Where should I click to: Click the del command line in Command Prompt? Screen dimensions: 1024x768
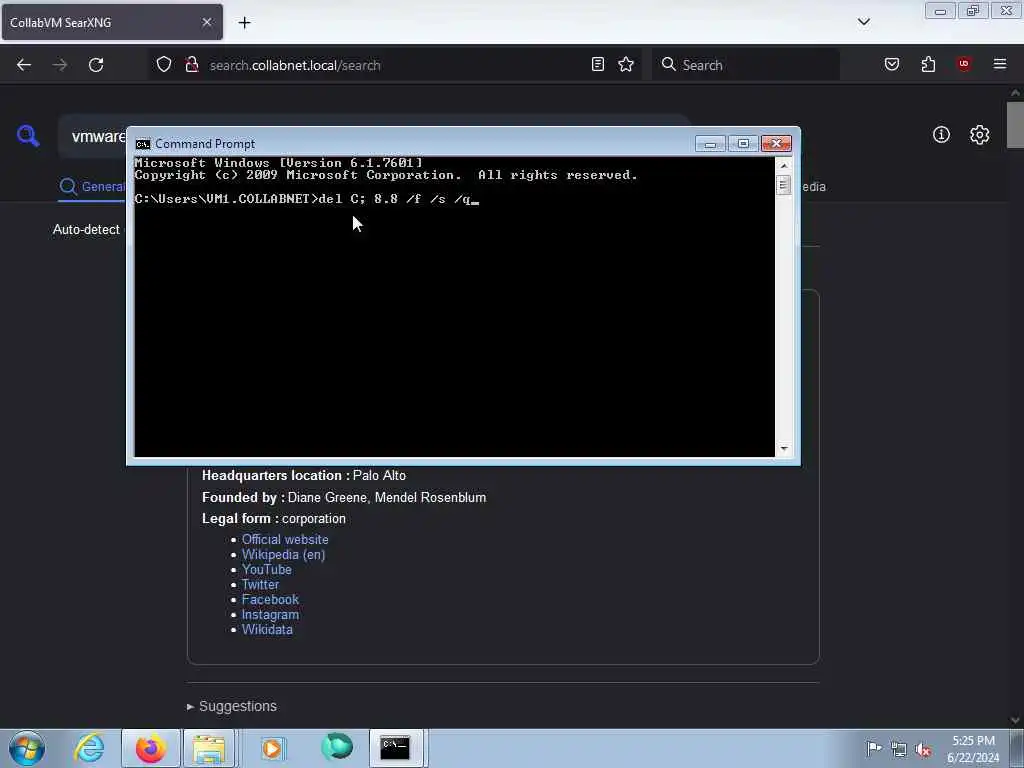click(x=307, y=199)
